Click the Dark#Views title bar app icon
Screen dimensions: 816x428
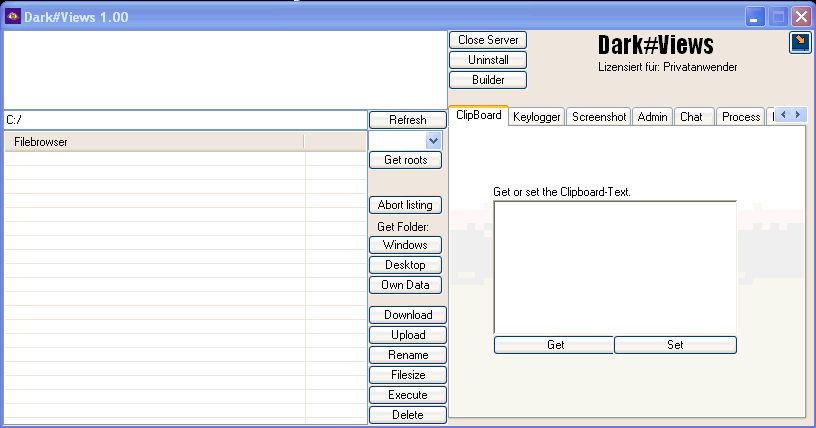pyautogui.click(x=14, y=16)
